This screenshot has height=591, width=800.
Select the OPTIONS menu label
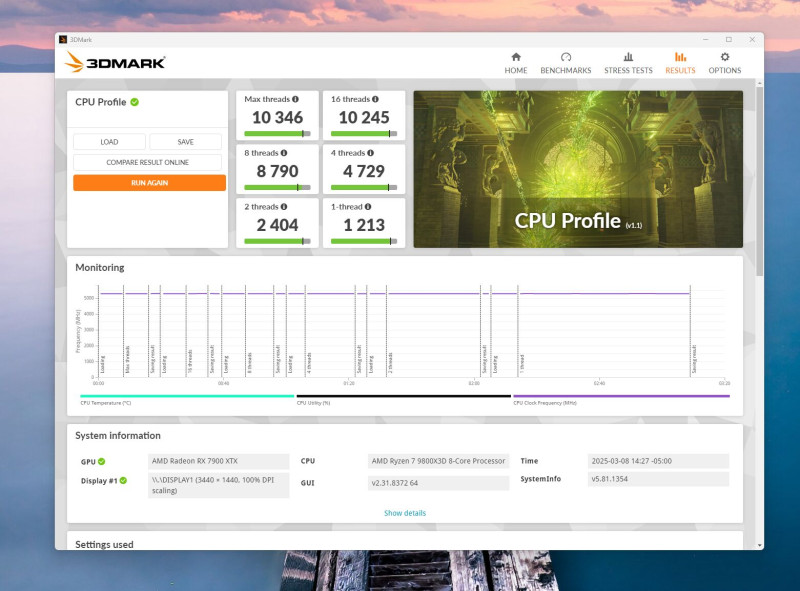pos(724,70)
